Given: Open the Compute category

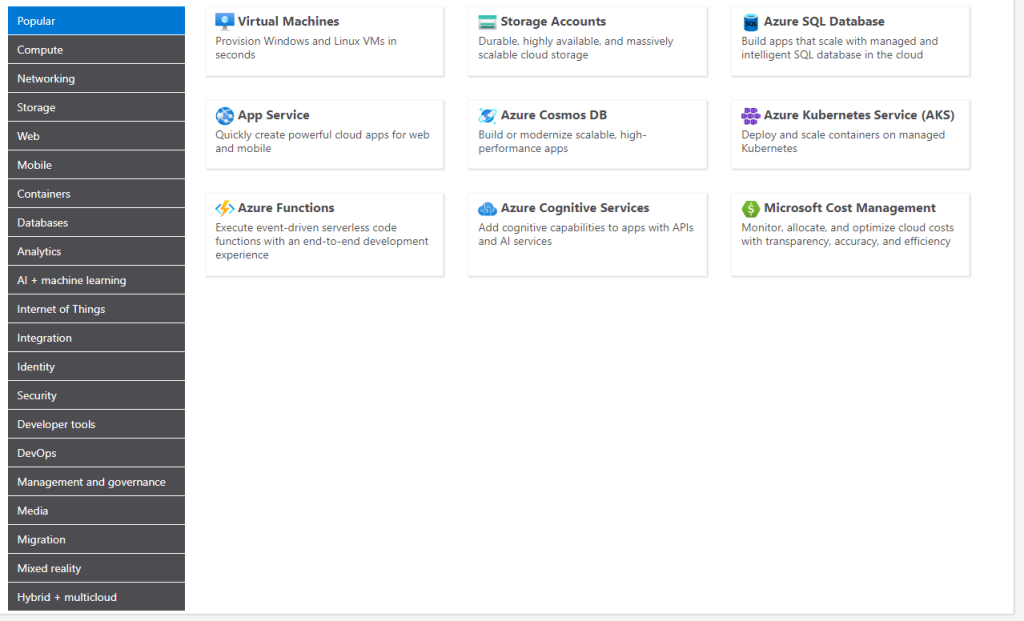Looking at the screenshot, I should 97,50.
